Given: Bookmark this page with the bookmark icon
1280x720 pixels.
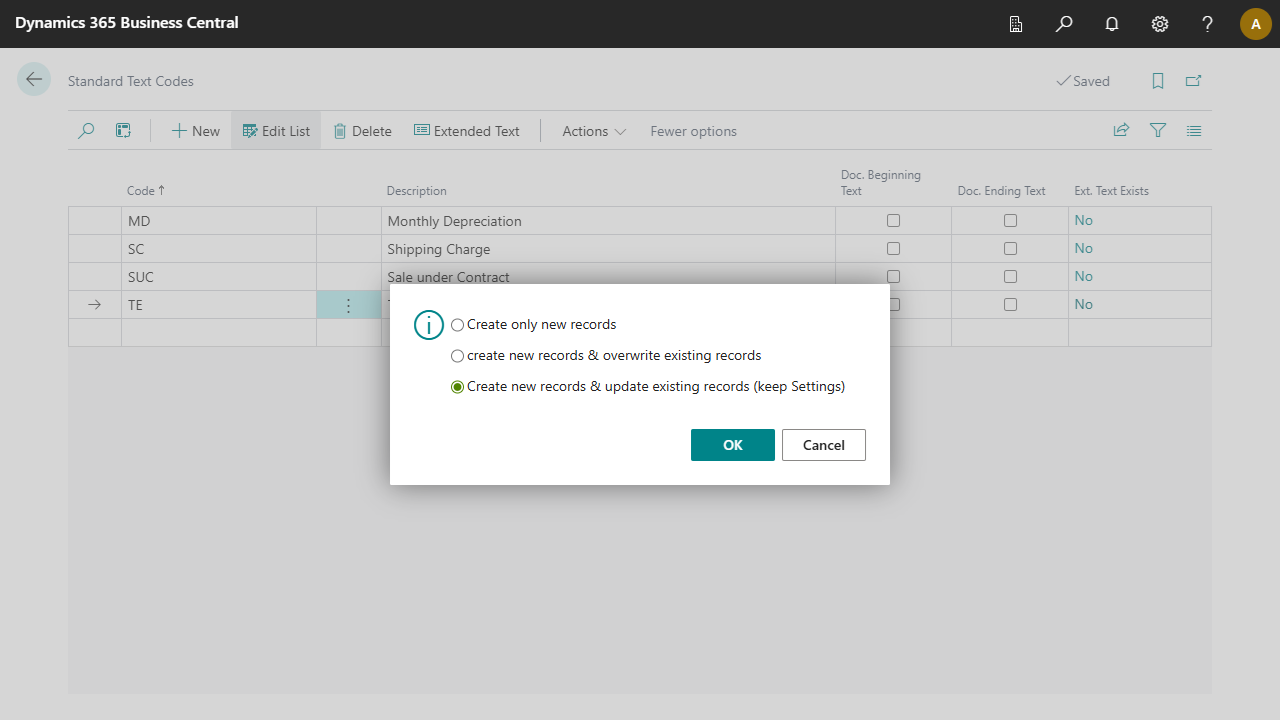Looking at the screenshot, I should [1158, 81].
